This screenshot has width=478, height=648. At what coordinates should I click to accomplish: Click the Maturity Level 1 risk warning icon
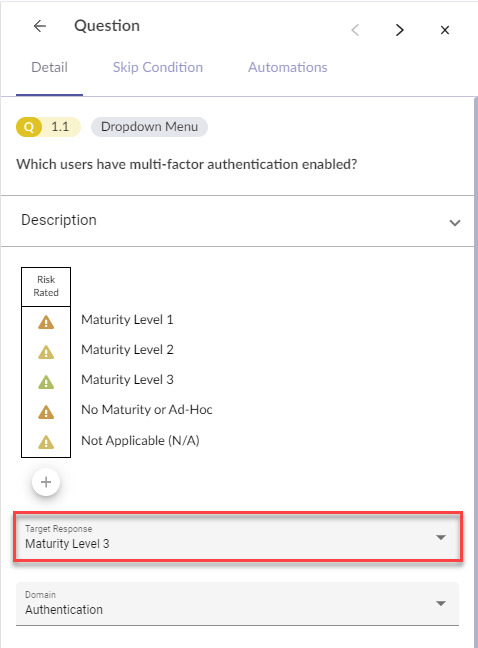pos(46,322)
